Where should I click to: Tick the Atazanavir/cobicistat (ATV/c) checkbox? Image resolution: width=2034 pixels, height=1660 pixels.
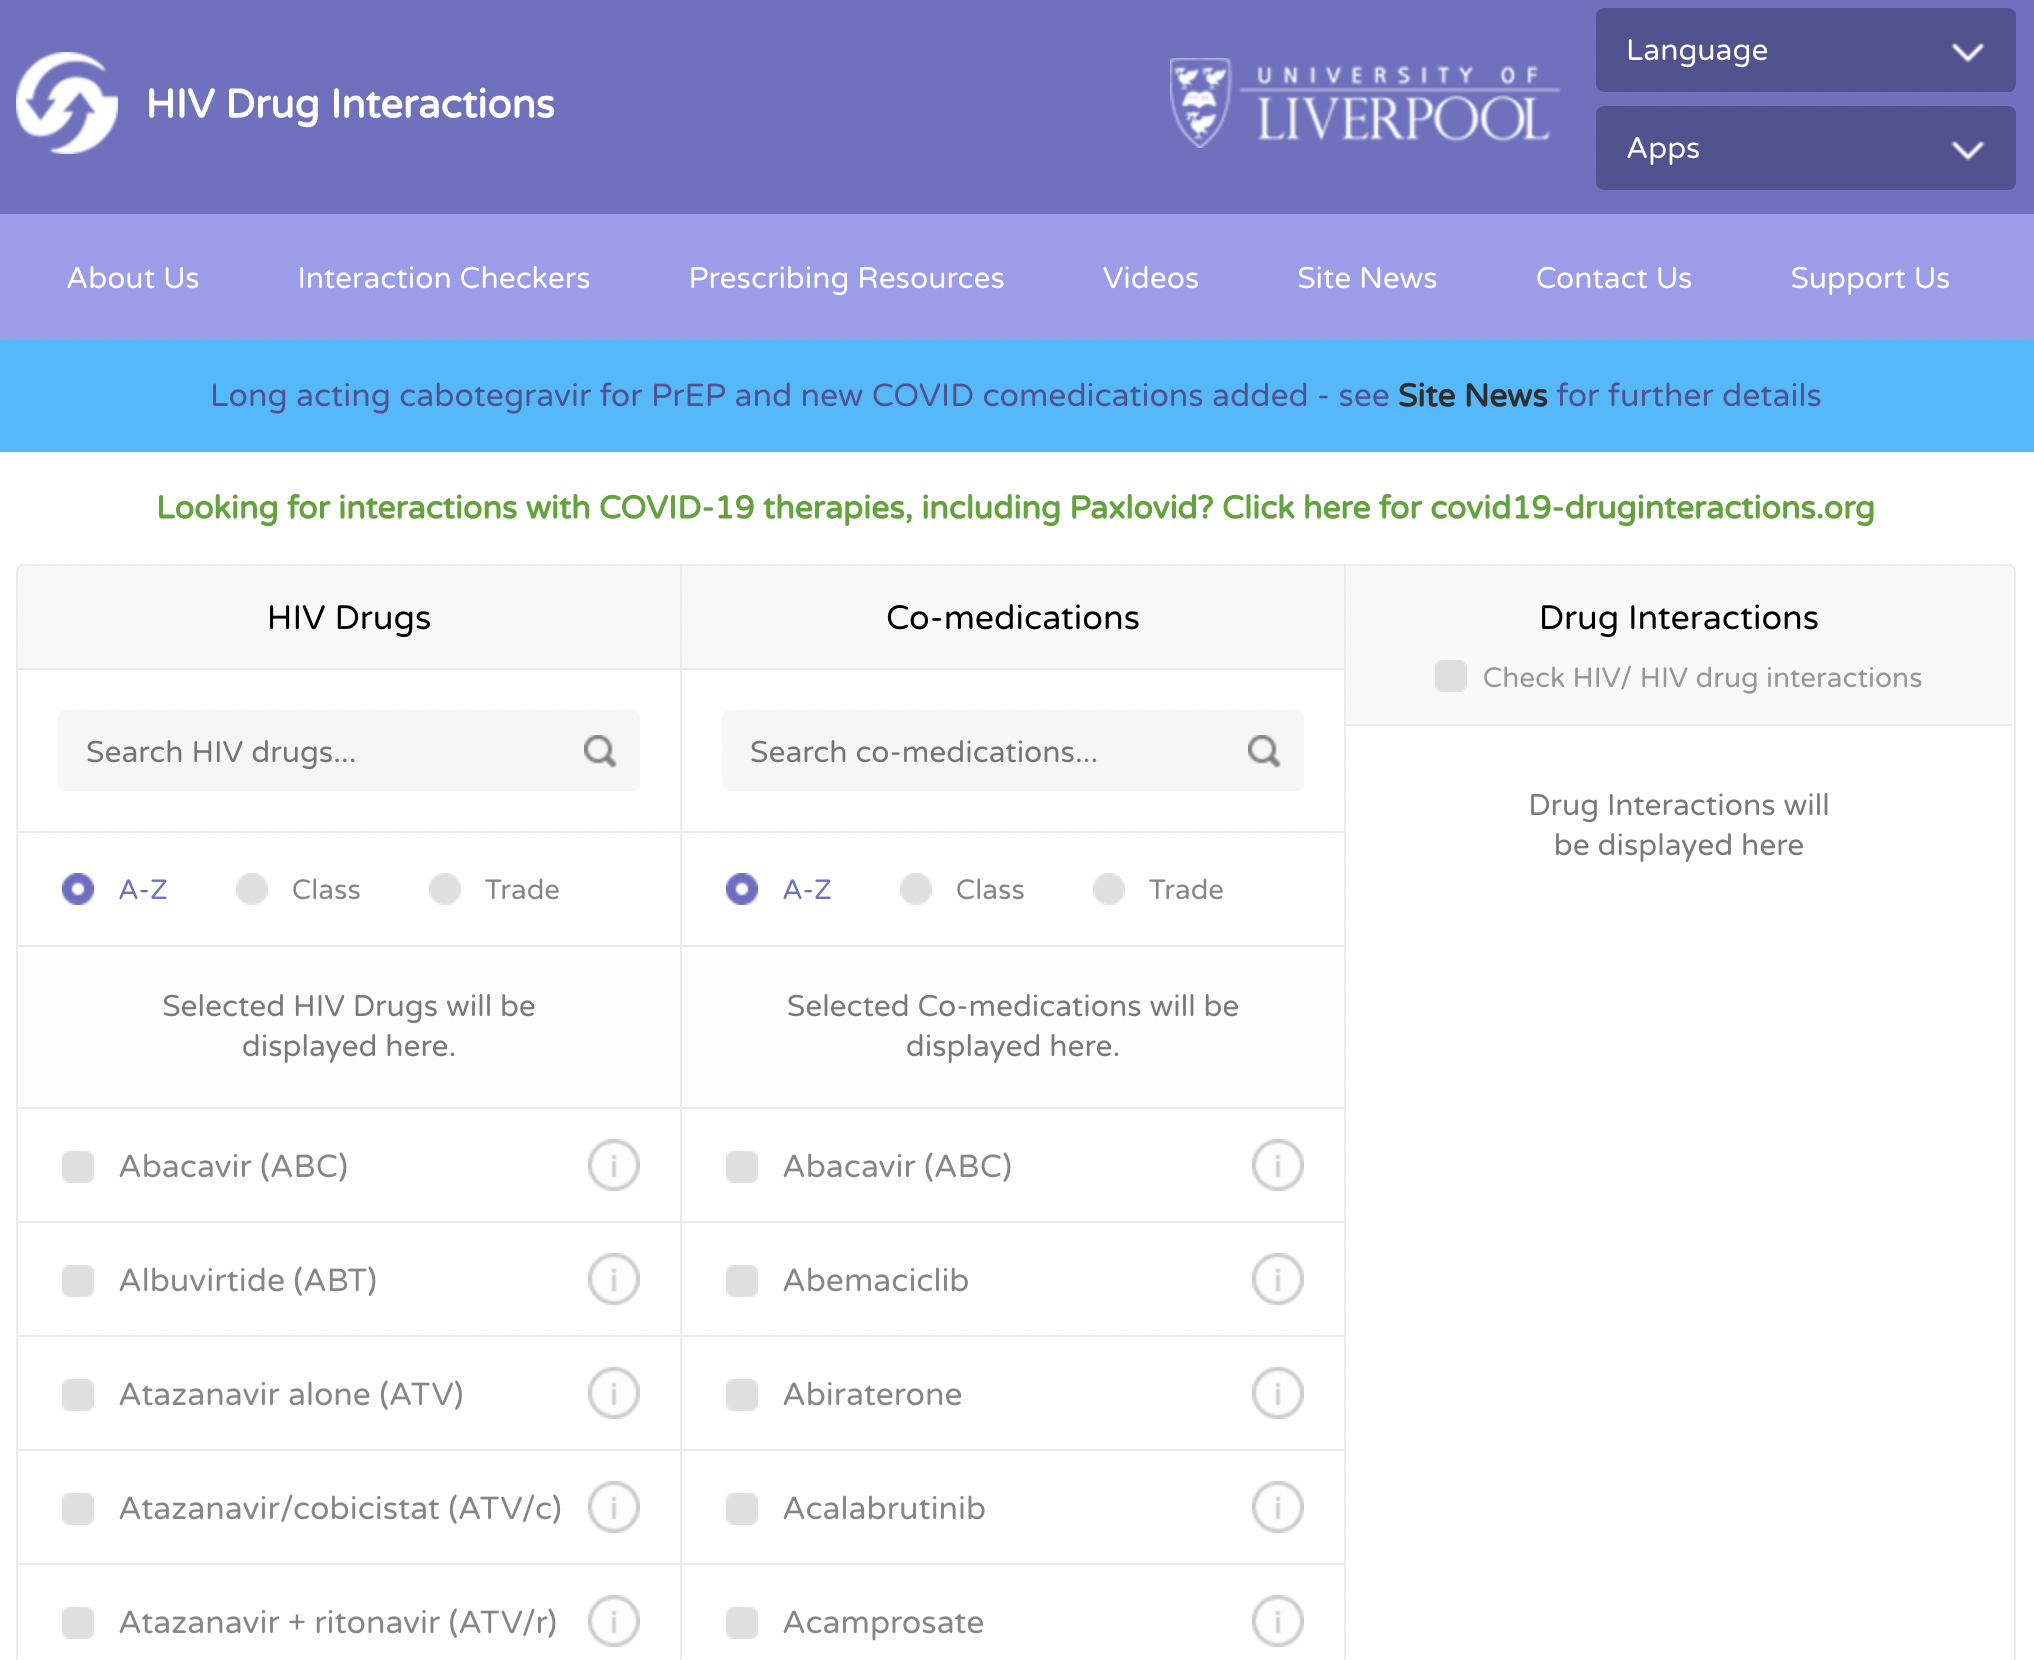78,1508
